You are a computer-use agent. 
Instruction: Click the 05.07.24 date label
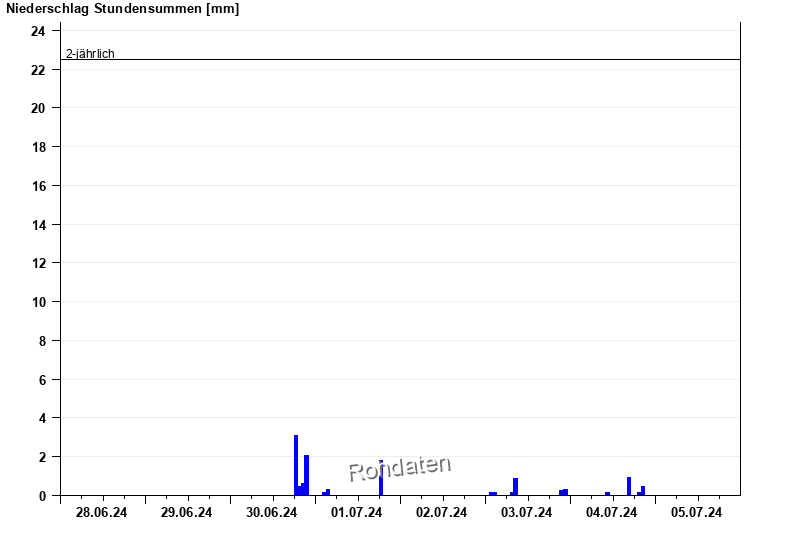pyautogui.click(x=697, y=513)
